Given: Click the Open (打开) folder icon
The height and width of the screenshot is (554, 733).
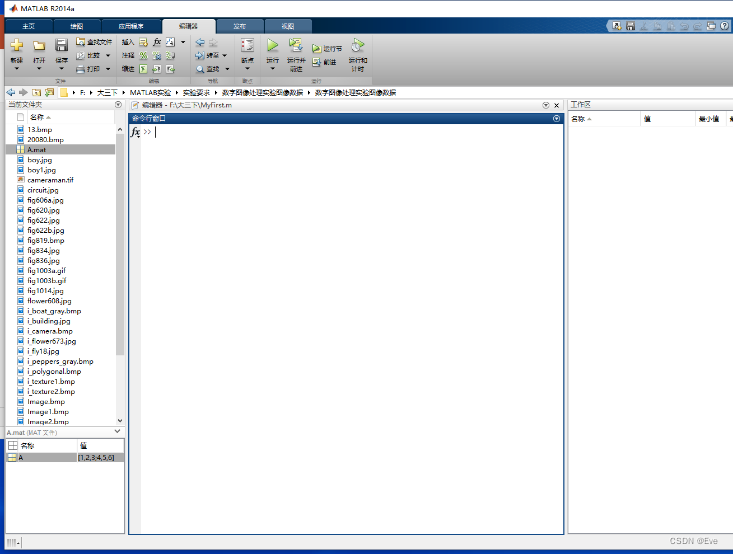Looking at the screenshot, I should (39, 45).
